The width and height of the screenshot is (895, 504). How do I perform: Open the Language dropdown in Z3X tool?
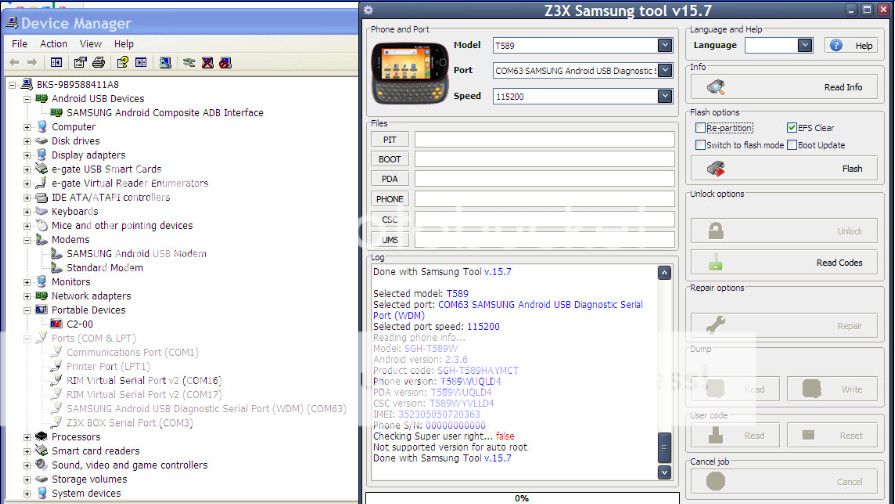[x=805, y=45]
